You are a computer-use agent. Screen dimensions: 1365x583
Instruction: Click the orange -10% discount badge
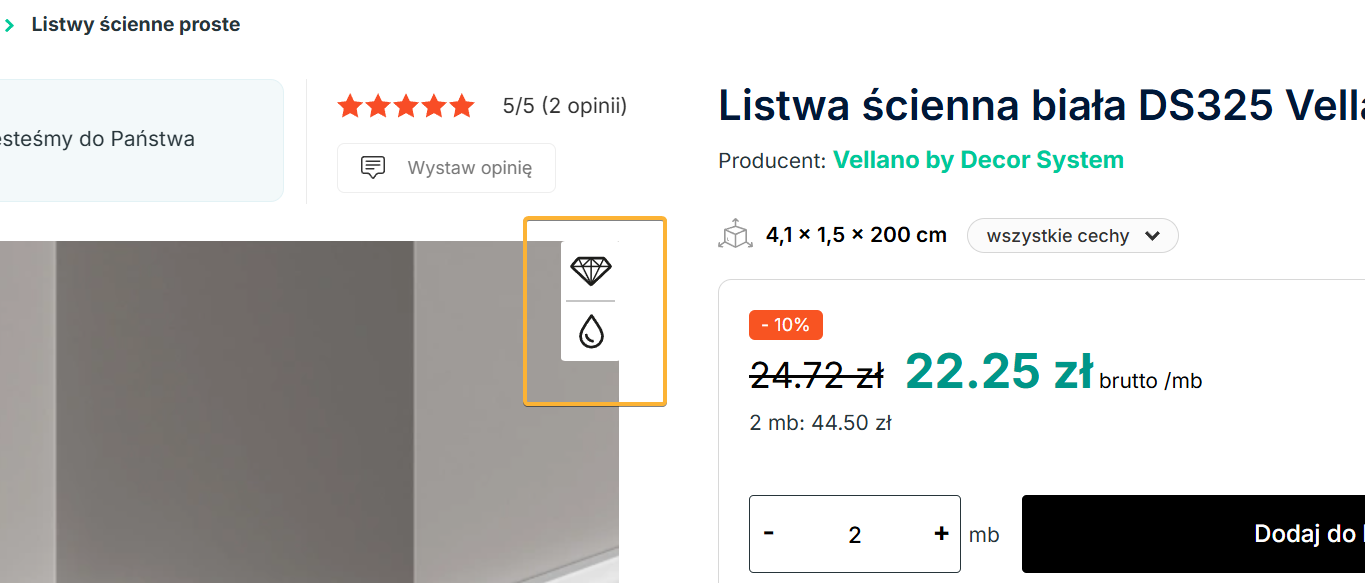point(785,325)
